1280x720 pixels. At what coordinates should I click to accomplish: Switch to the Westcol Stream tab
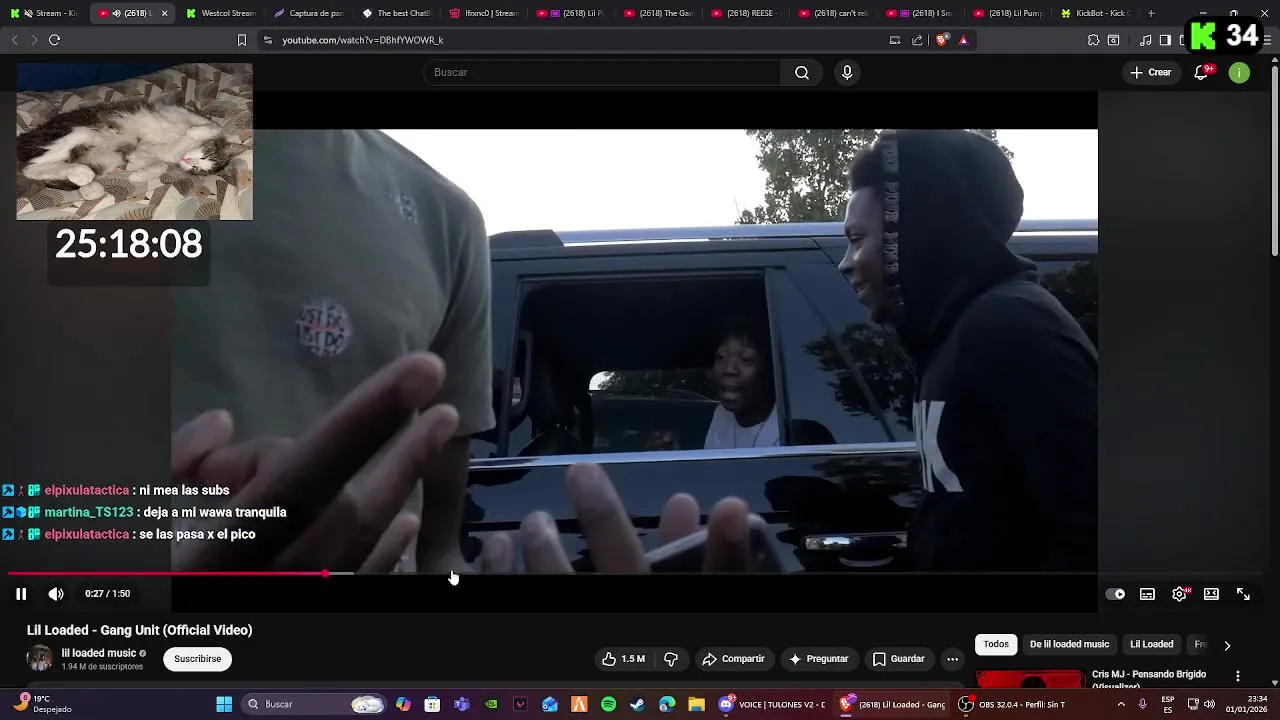(221, 13)
